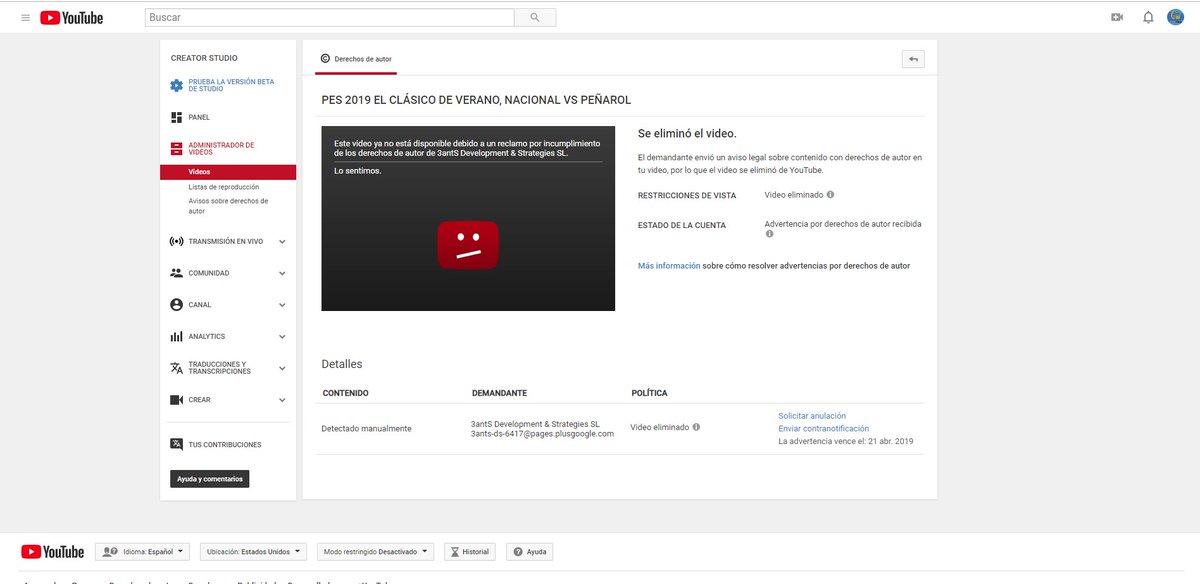Click the Studio beta gear icon
Viewport: 1200px width, 584px height.
(x=177, y=86)
